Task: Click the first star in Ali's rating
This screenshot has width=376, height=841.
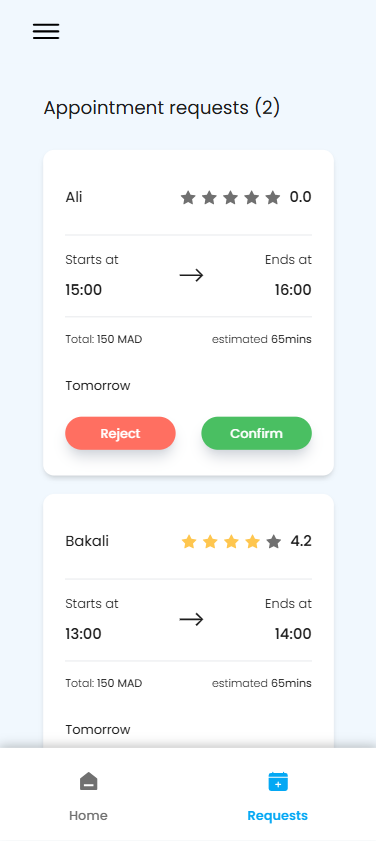Action: click(x=188, y=198)
